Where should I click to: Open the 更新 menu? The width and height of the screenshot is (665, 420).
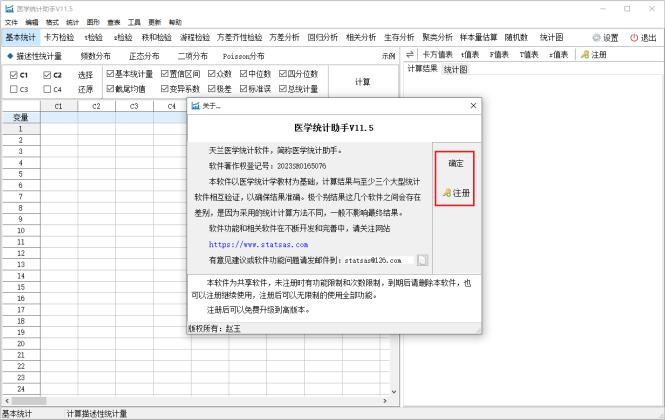pos(155,22)
